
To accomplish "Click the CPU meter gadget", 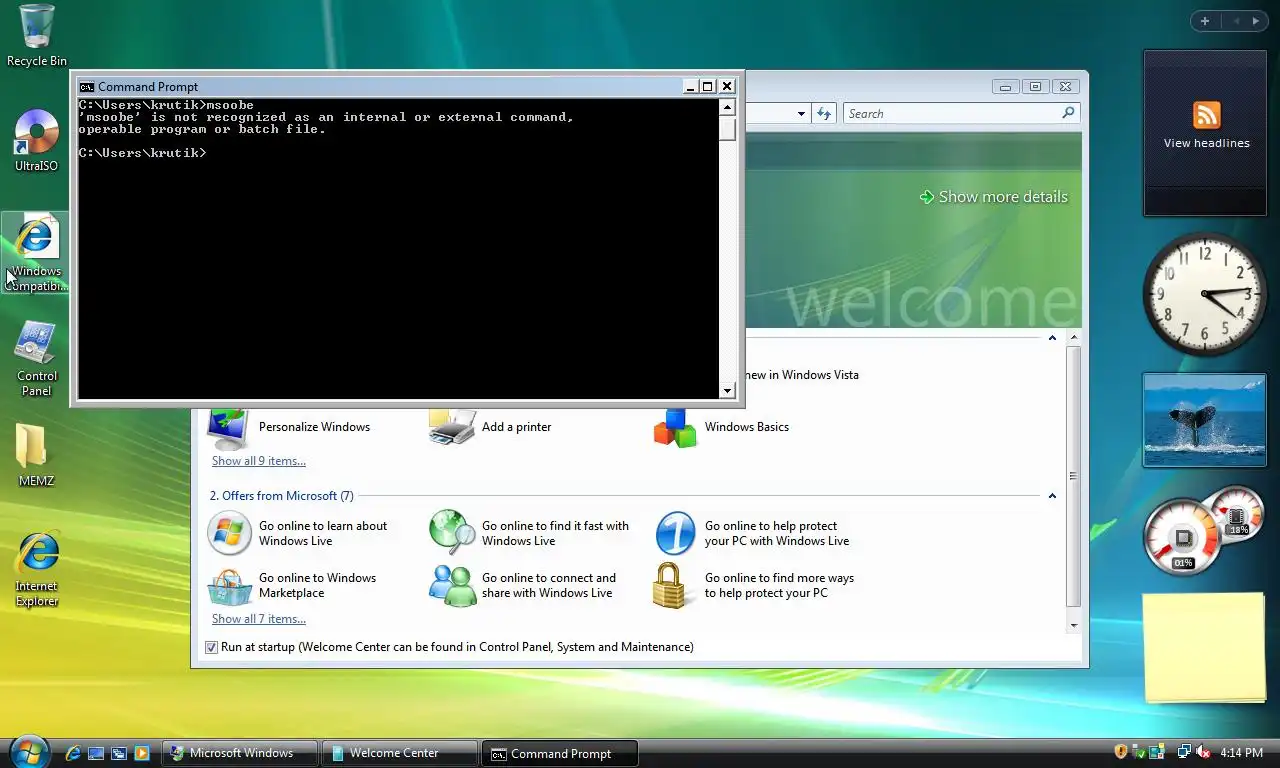I will tap(1204, 531).
